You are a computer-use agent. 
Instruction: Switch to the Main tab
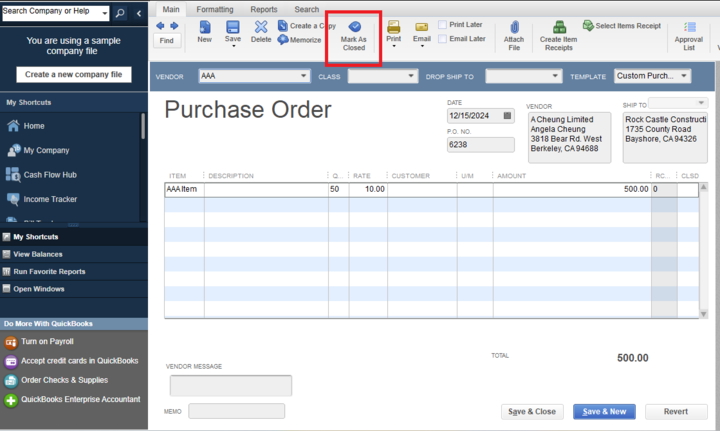pos(171,9)
